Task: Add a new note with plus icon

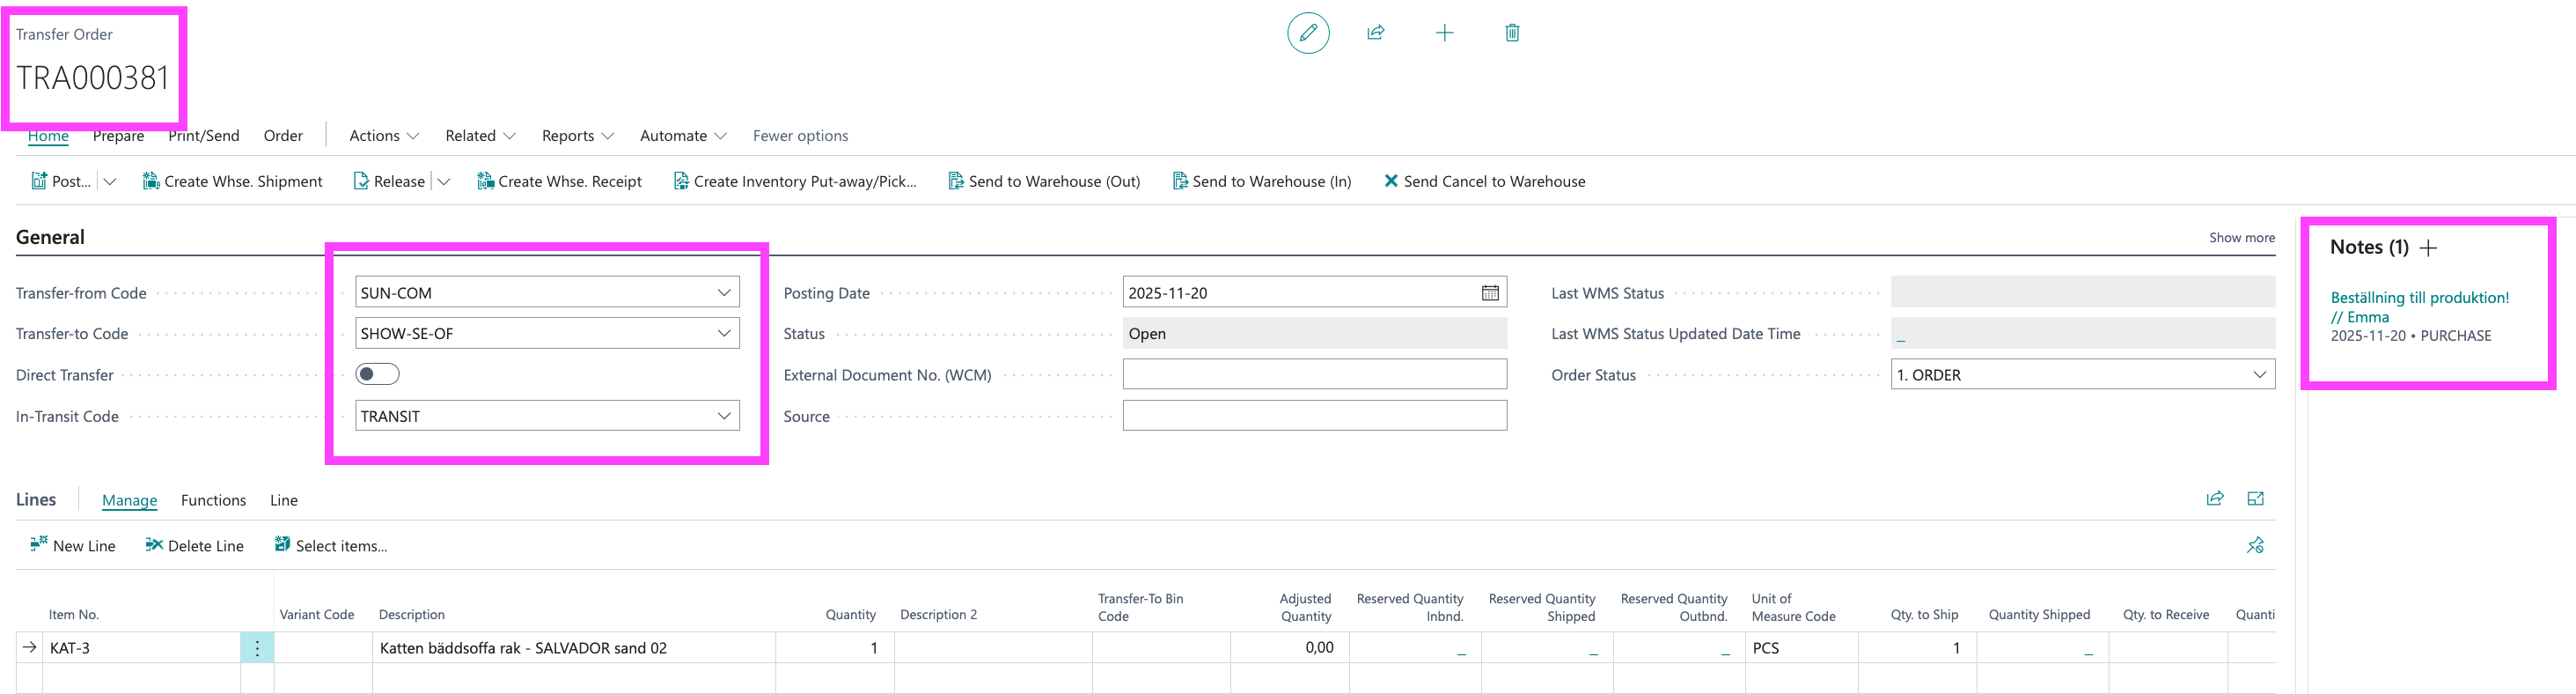Action: (x=2428, y=248)
